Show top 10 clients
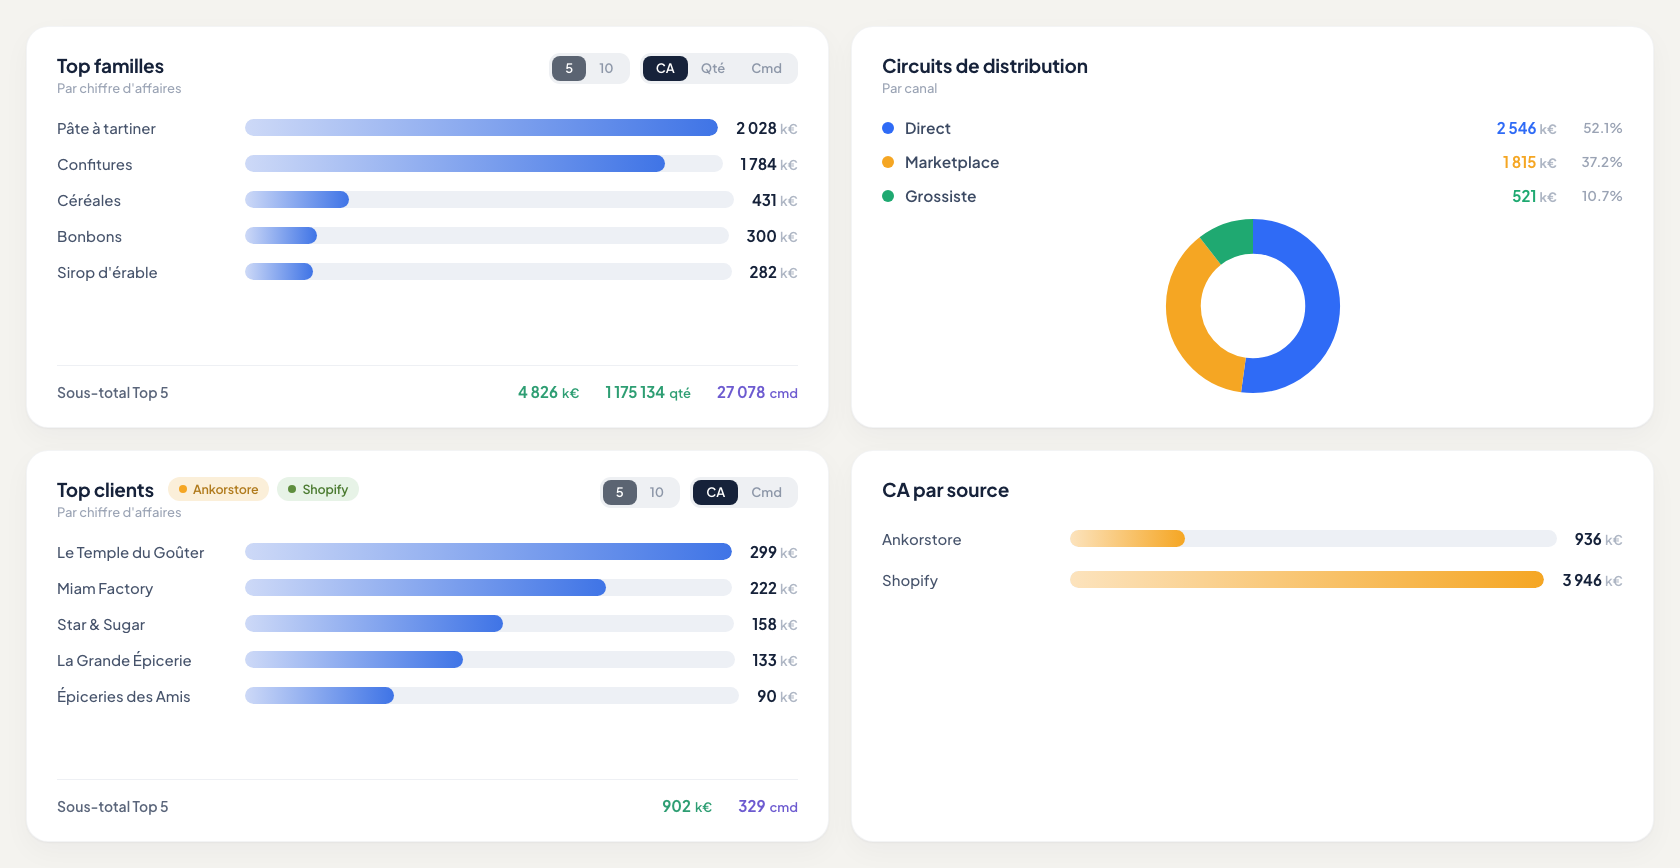1680x868 pixels. [x=656, y=492]
